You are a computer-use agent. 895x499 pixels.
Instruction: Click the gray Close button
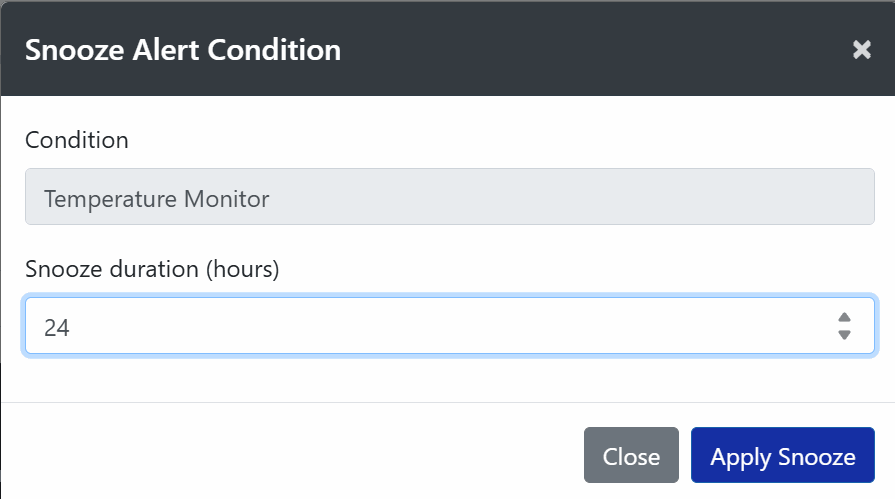pos(631,455)
